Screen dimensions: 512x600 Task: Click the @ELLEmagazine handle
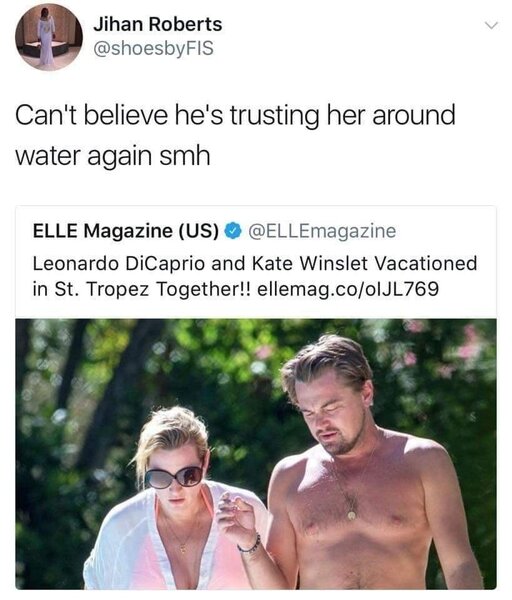coord(322,231)
